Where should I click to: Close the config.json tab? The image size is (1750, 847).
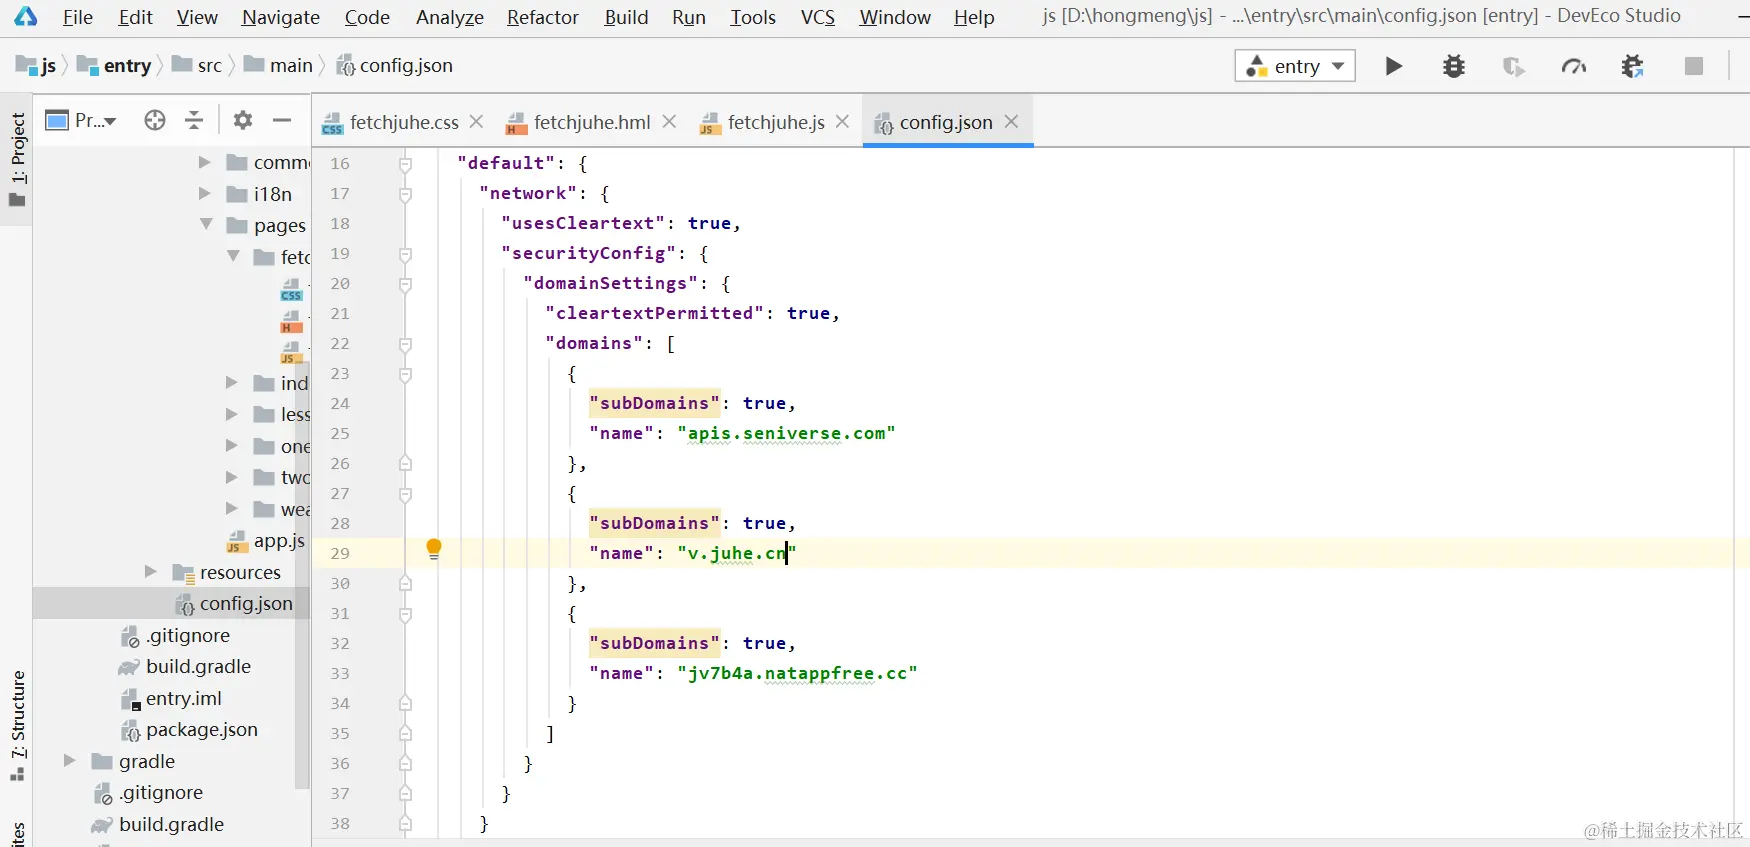tap(1011, 121)
